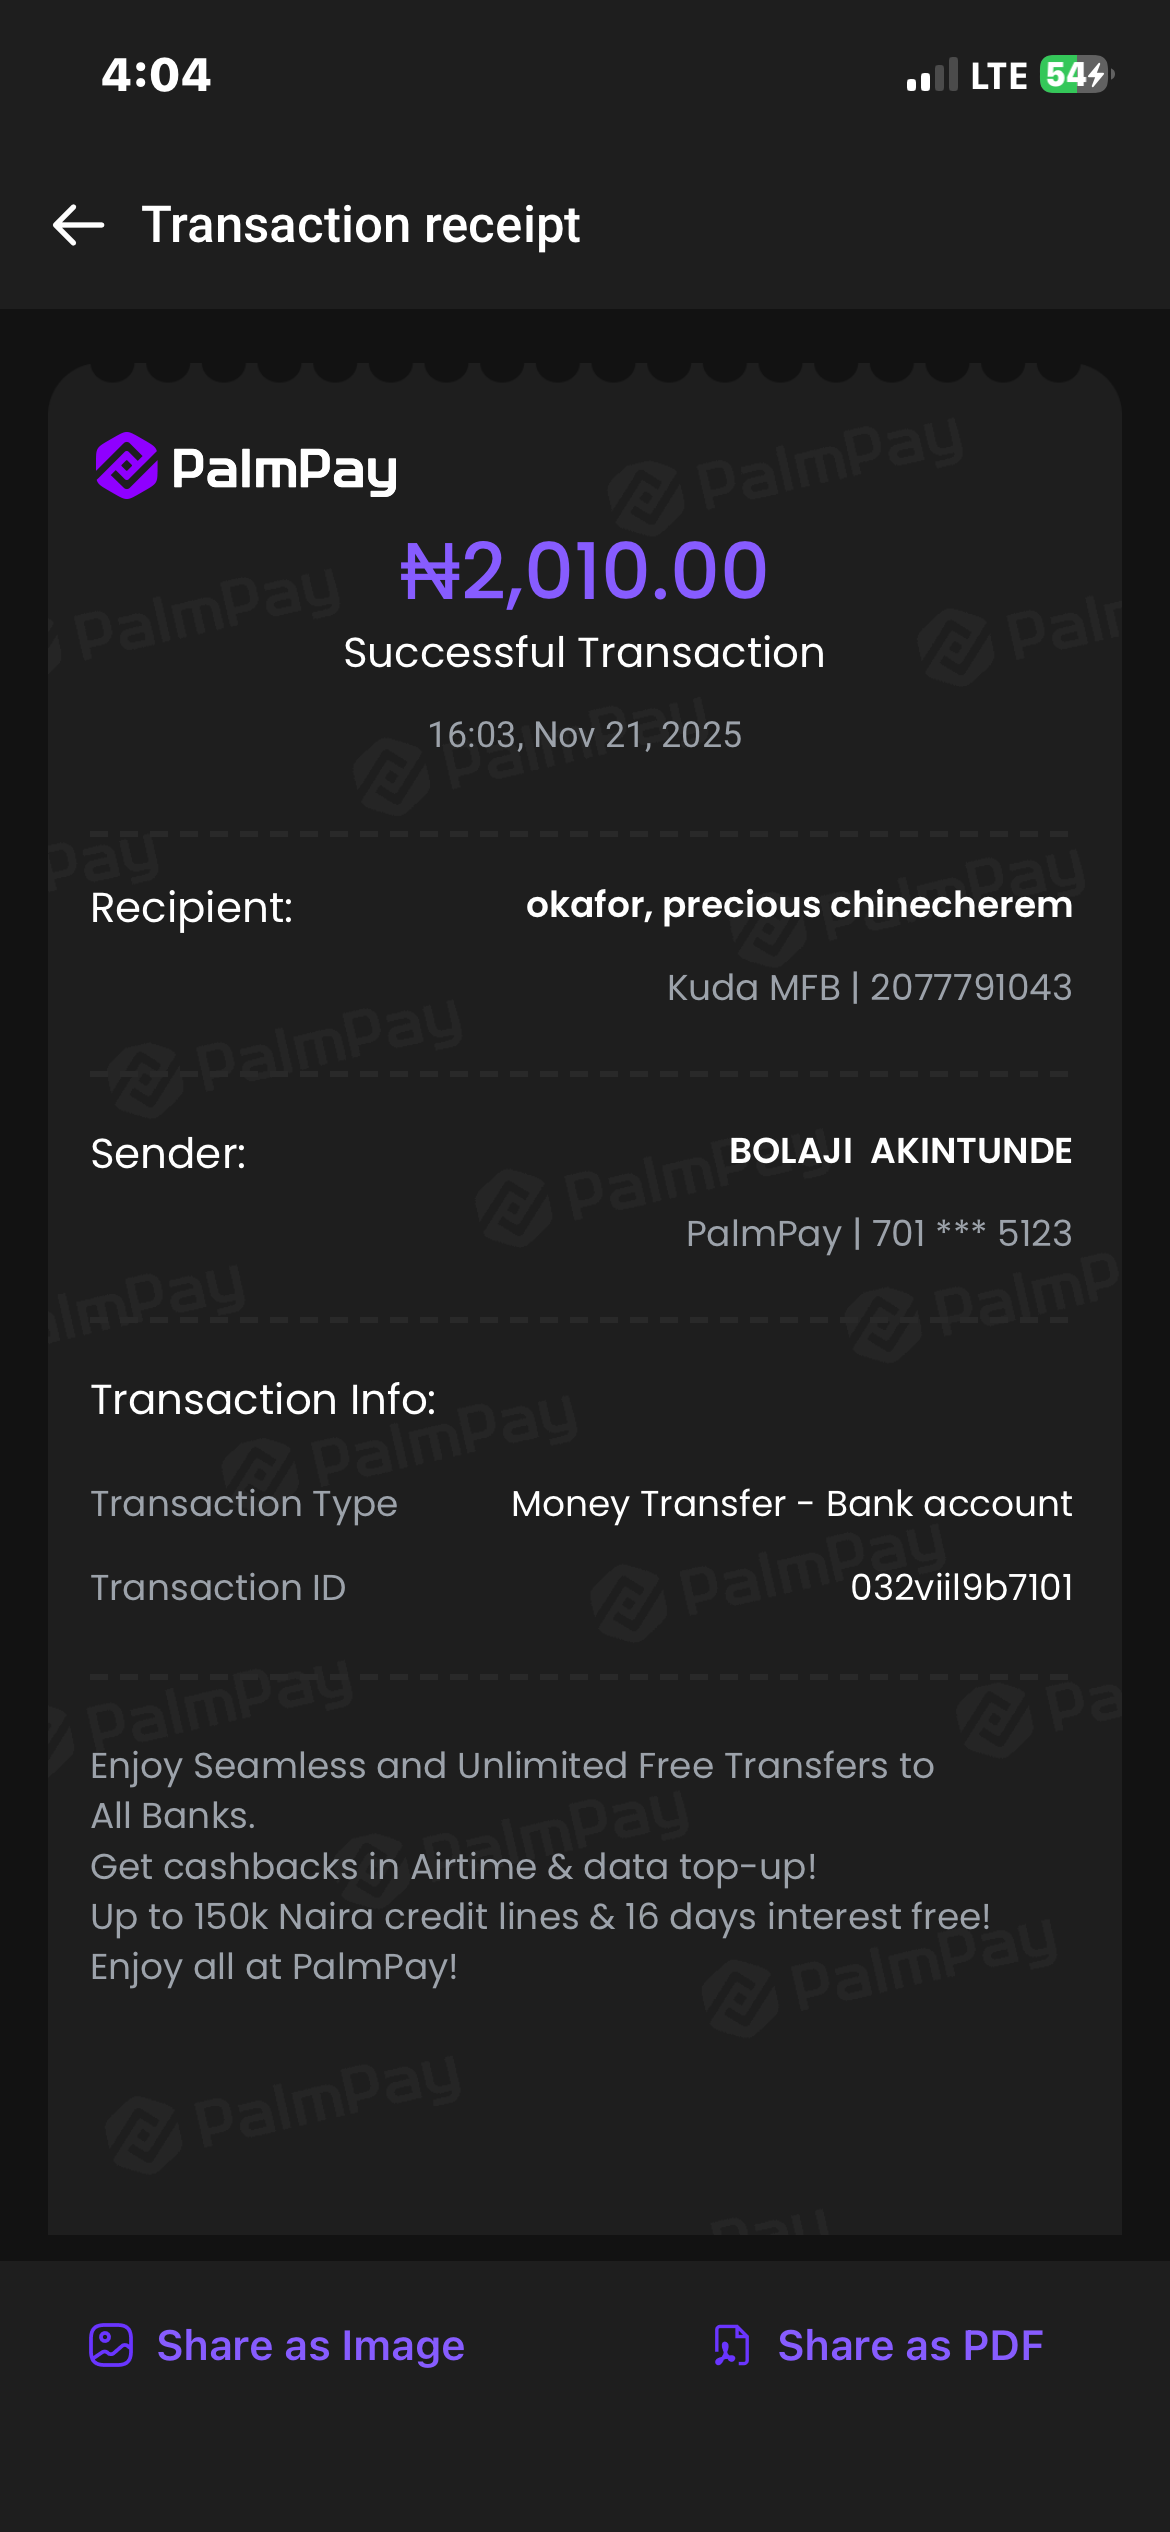The image size is (1170, 2532).
Task: Tap the transaction ID 032viil9b7101
Action: pyautogui.click(x=961, y=1587)
